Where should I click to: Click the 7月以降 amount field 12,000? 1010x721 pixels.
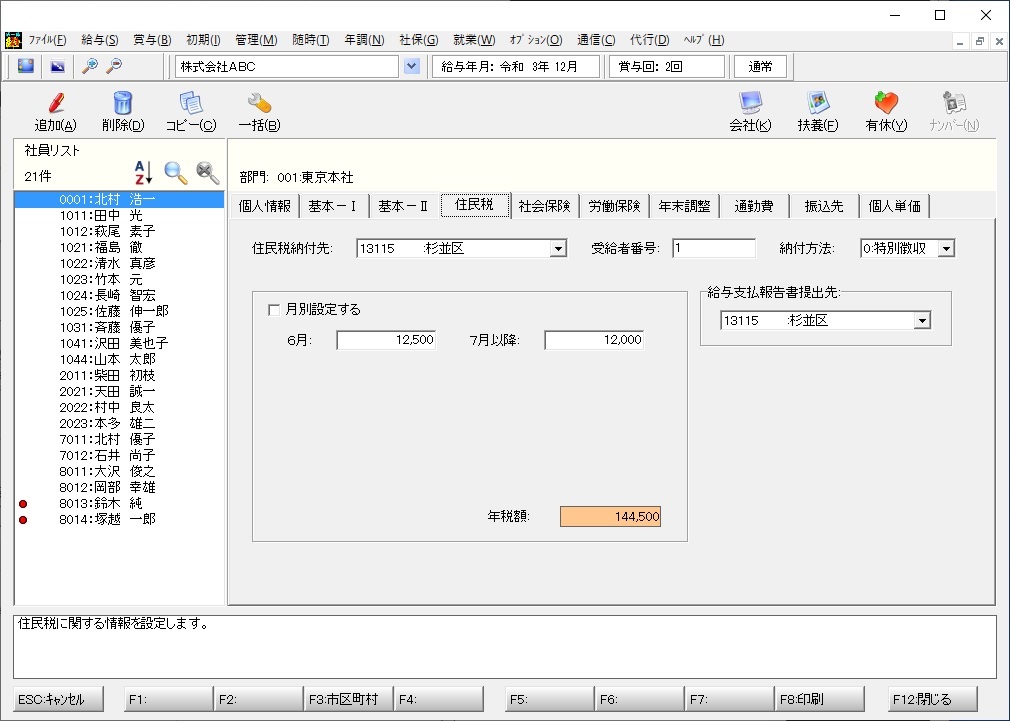pyautogui.click(x=594, y=340)
